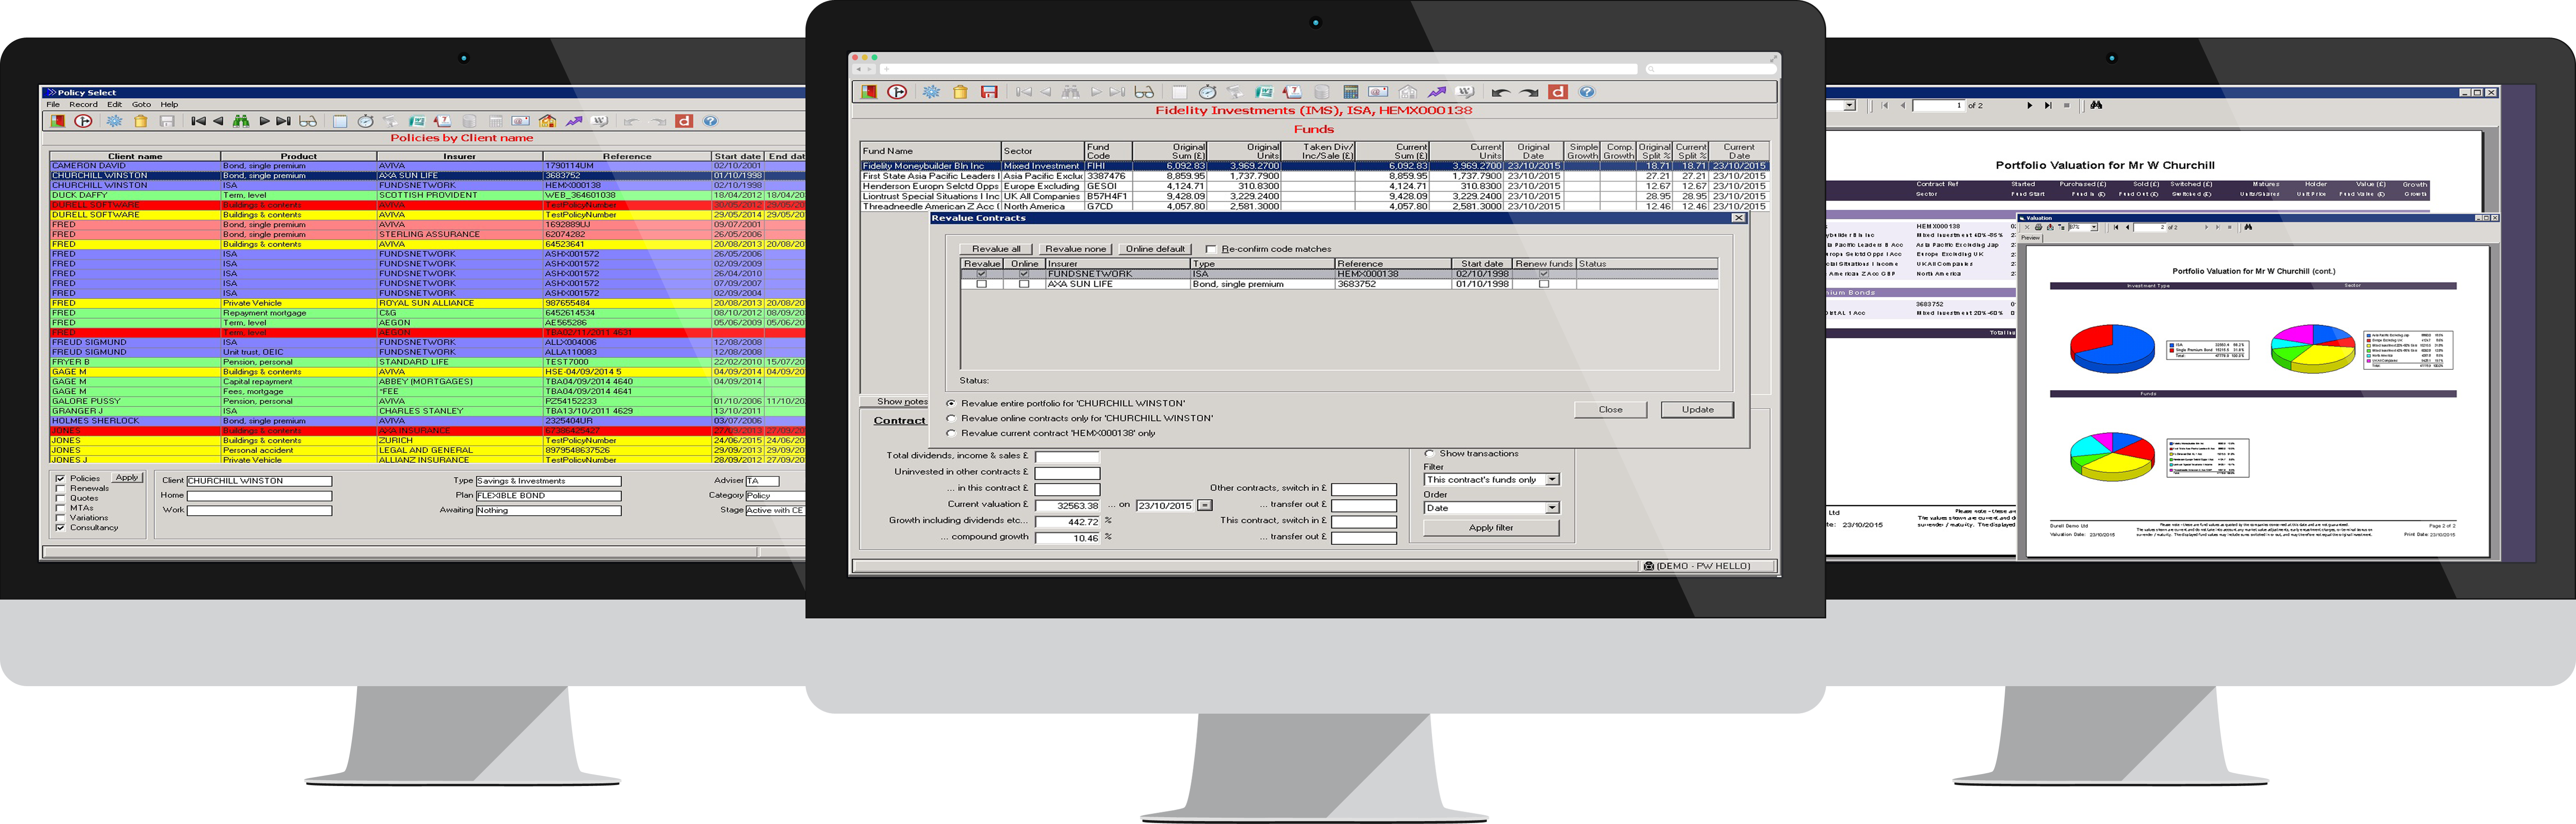Enable the Quotes checkbox
This screenshot has height=824, width=2576.
click(x=60, y=498)
